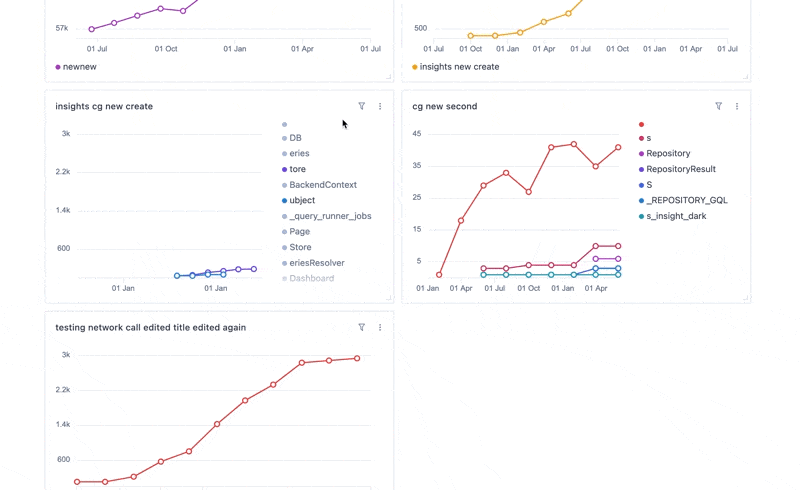Click resize handle of insights new create card
This screenshot has height=490, width=800.
745,77
